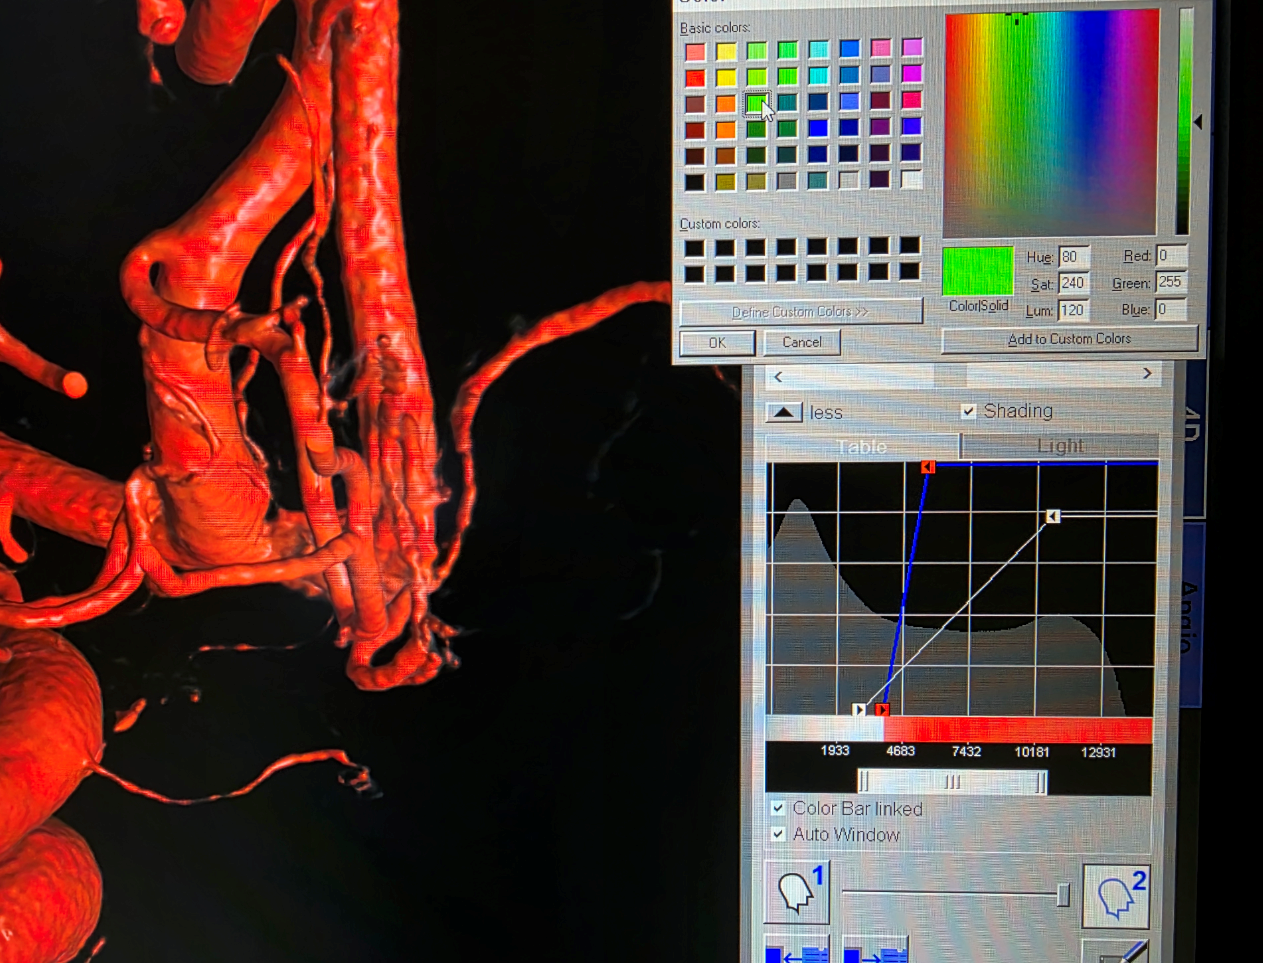Click the red upper curve control point
Viewport: 1263px width, 963px height.
click(928, 467)
